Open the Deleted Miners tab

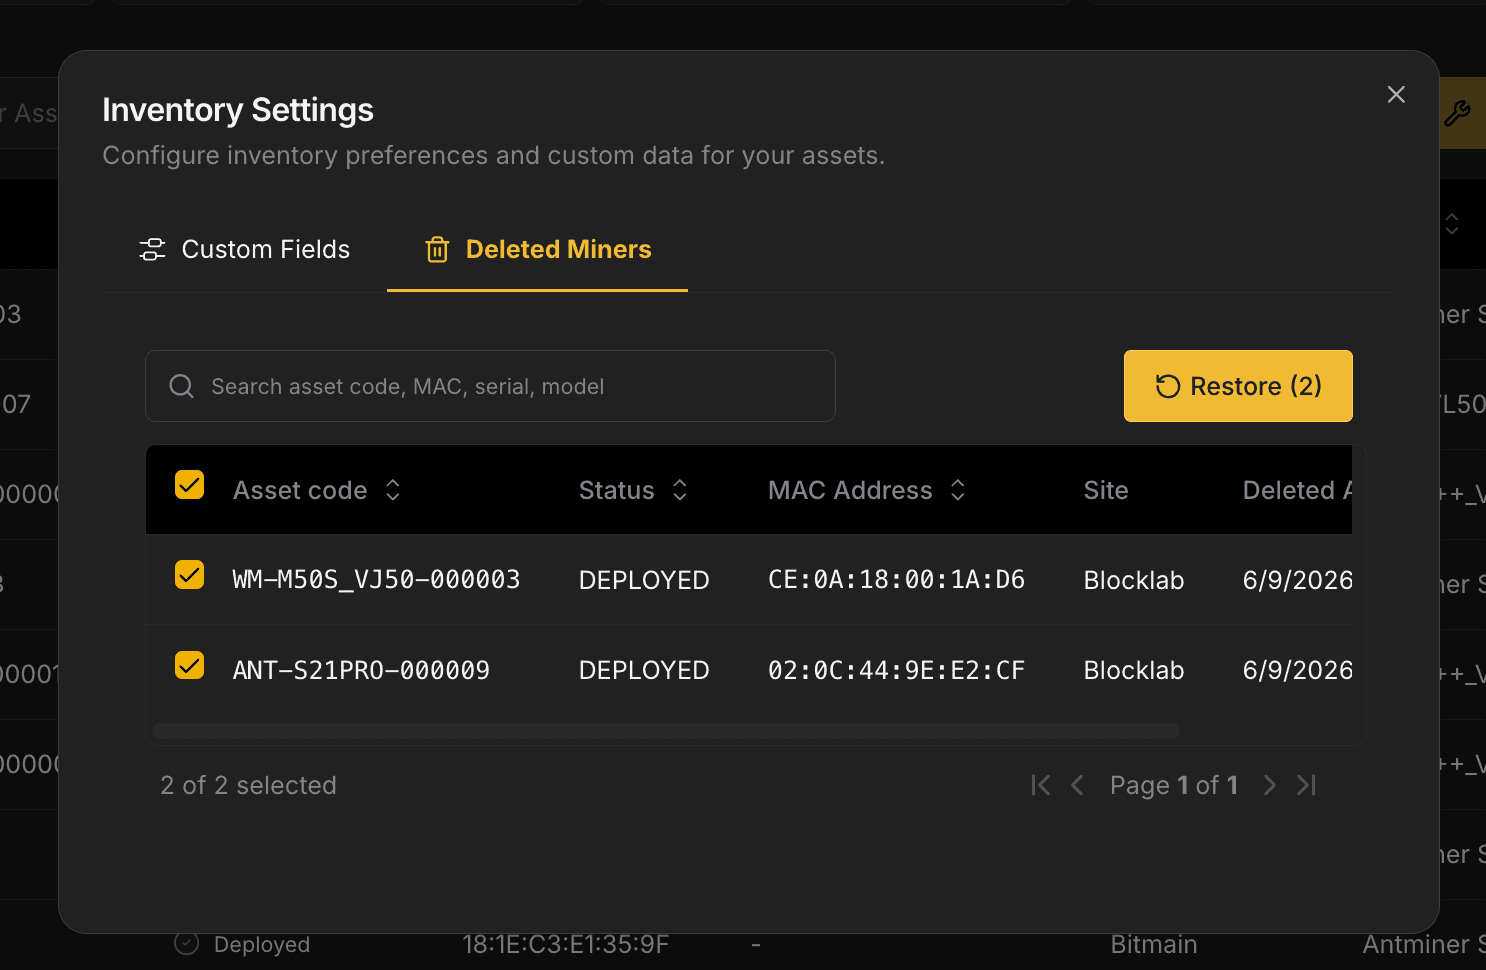click(538, 249)
